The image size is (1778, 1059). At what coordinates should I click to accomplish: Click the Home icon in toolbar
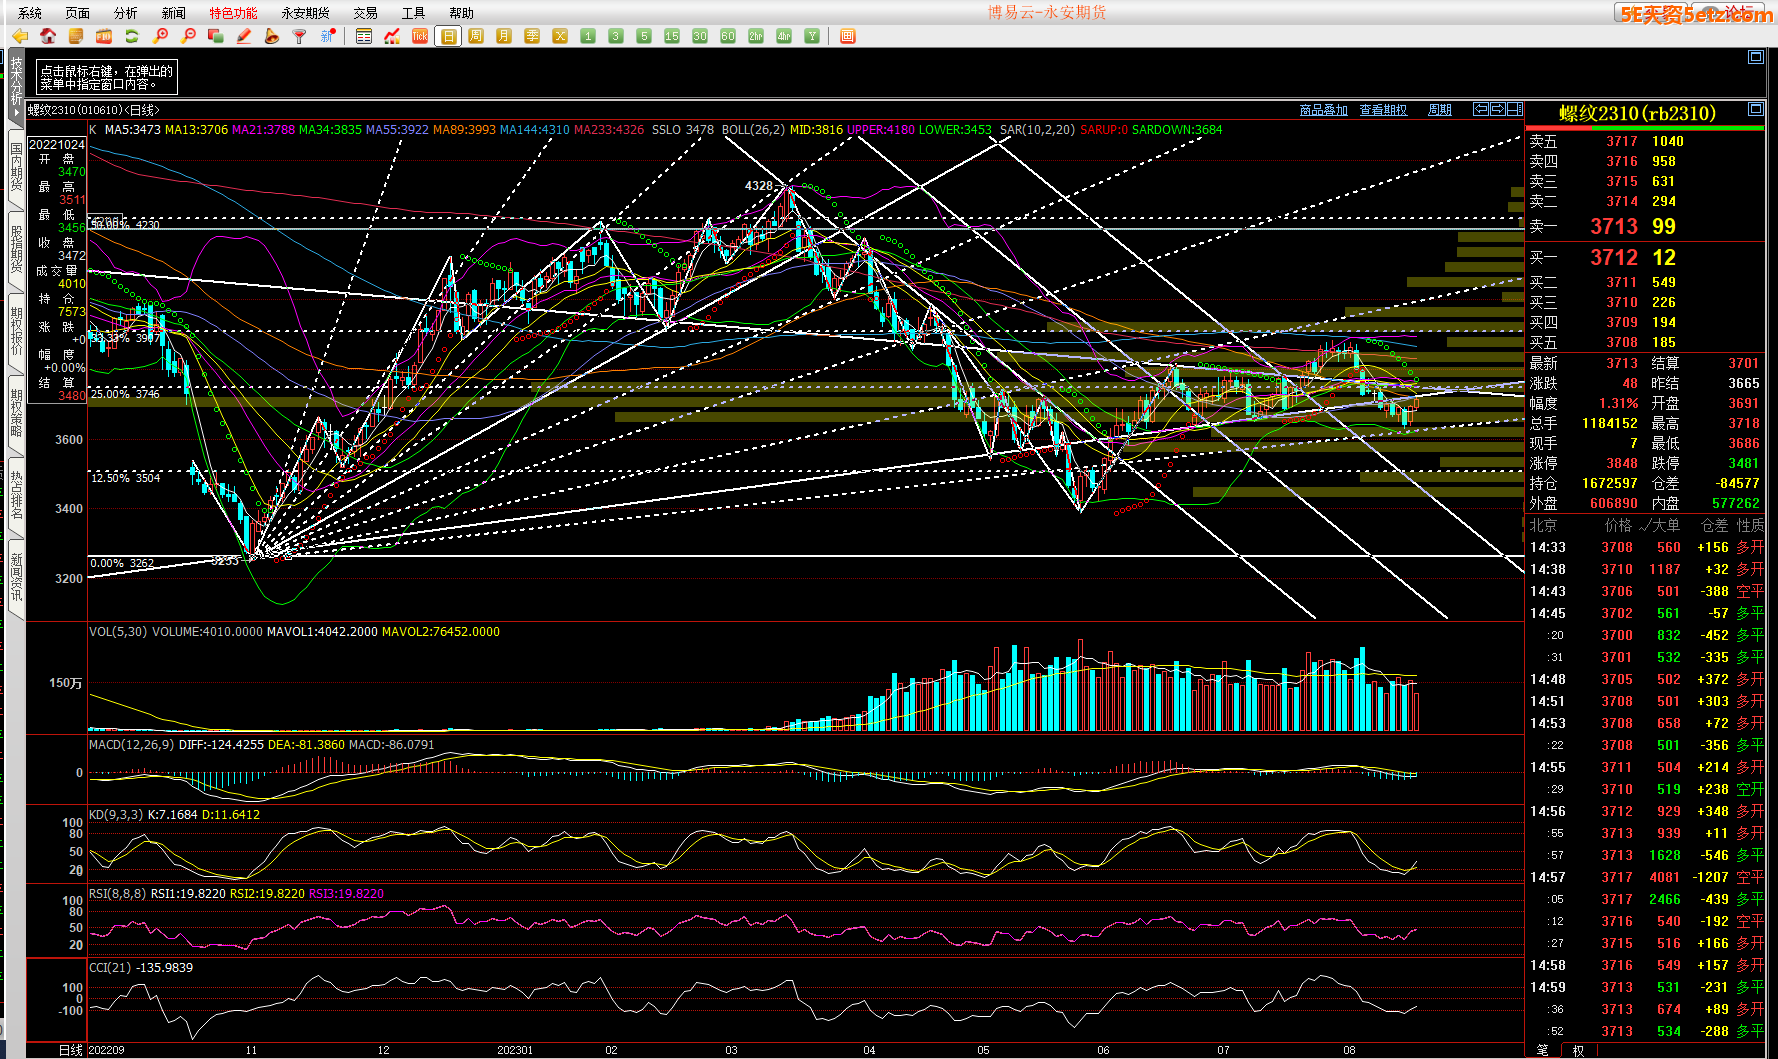47,36
